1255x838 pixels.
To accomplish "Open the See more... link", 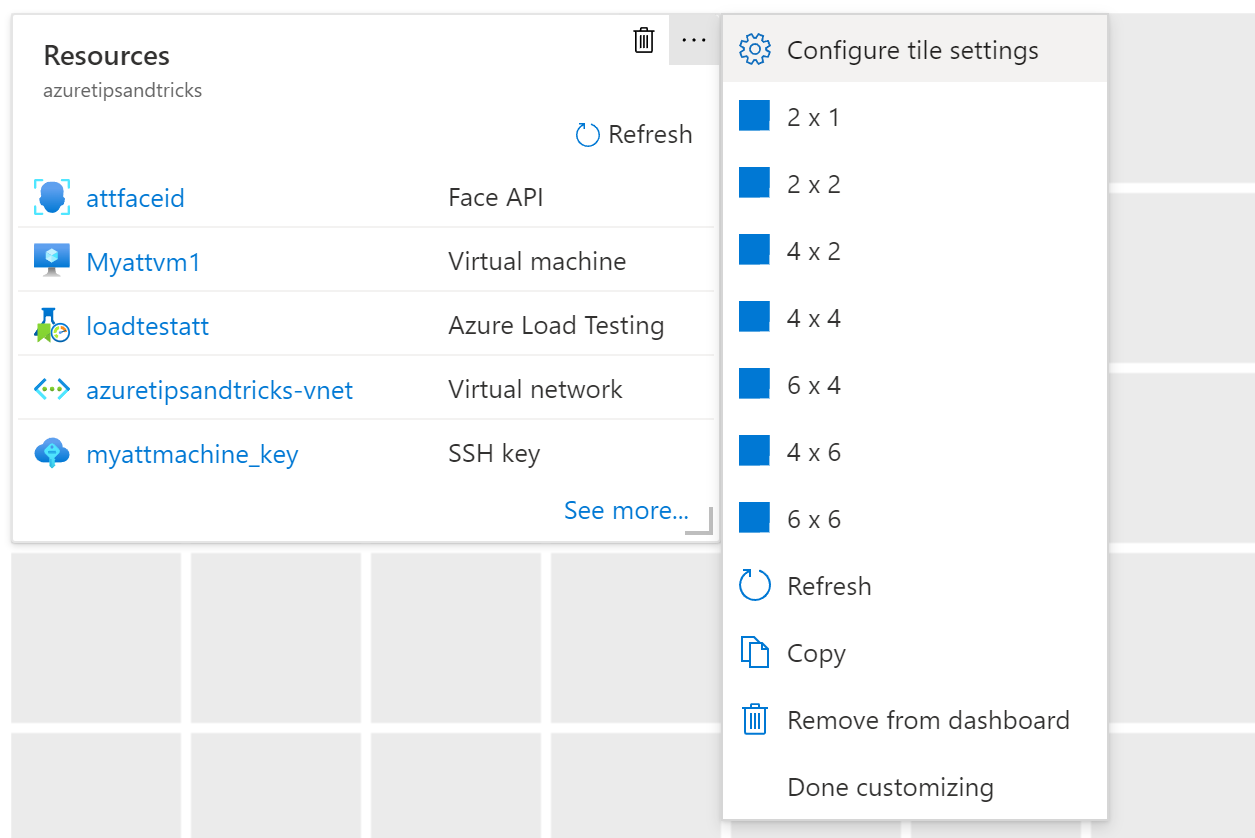I will tap(626, 510).
